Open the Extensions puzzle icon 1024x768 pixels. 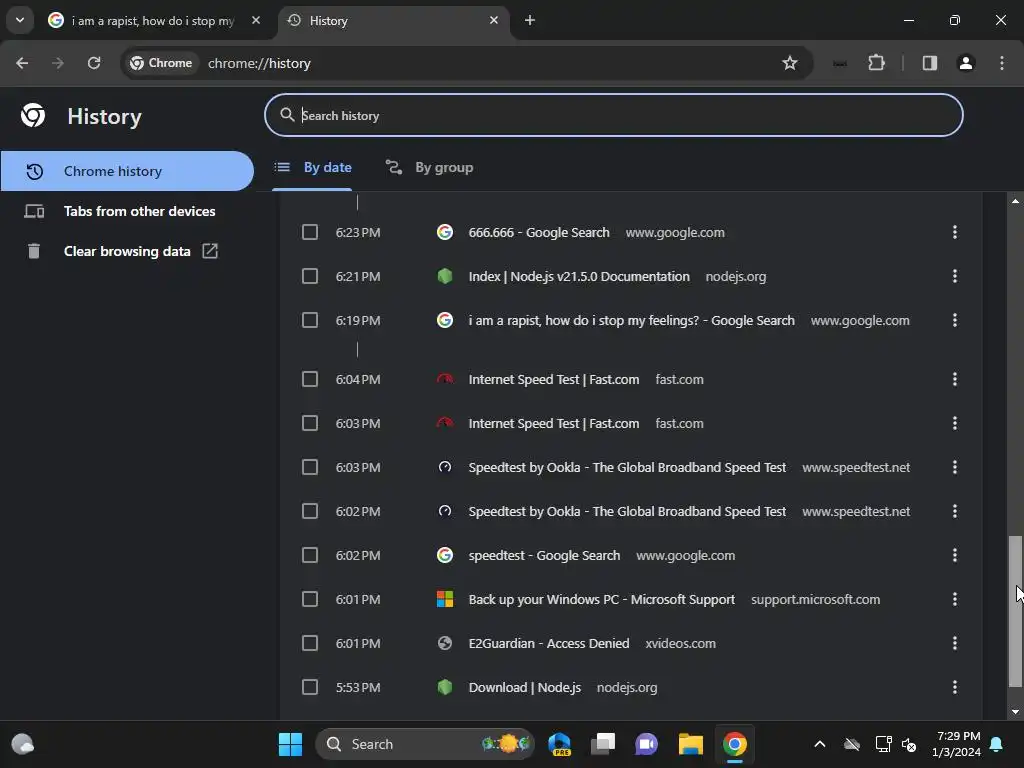876,63
